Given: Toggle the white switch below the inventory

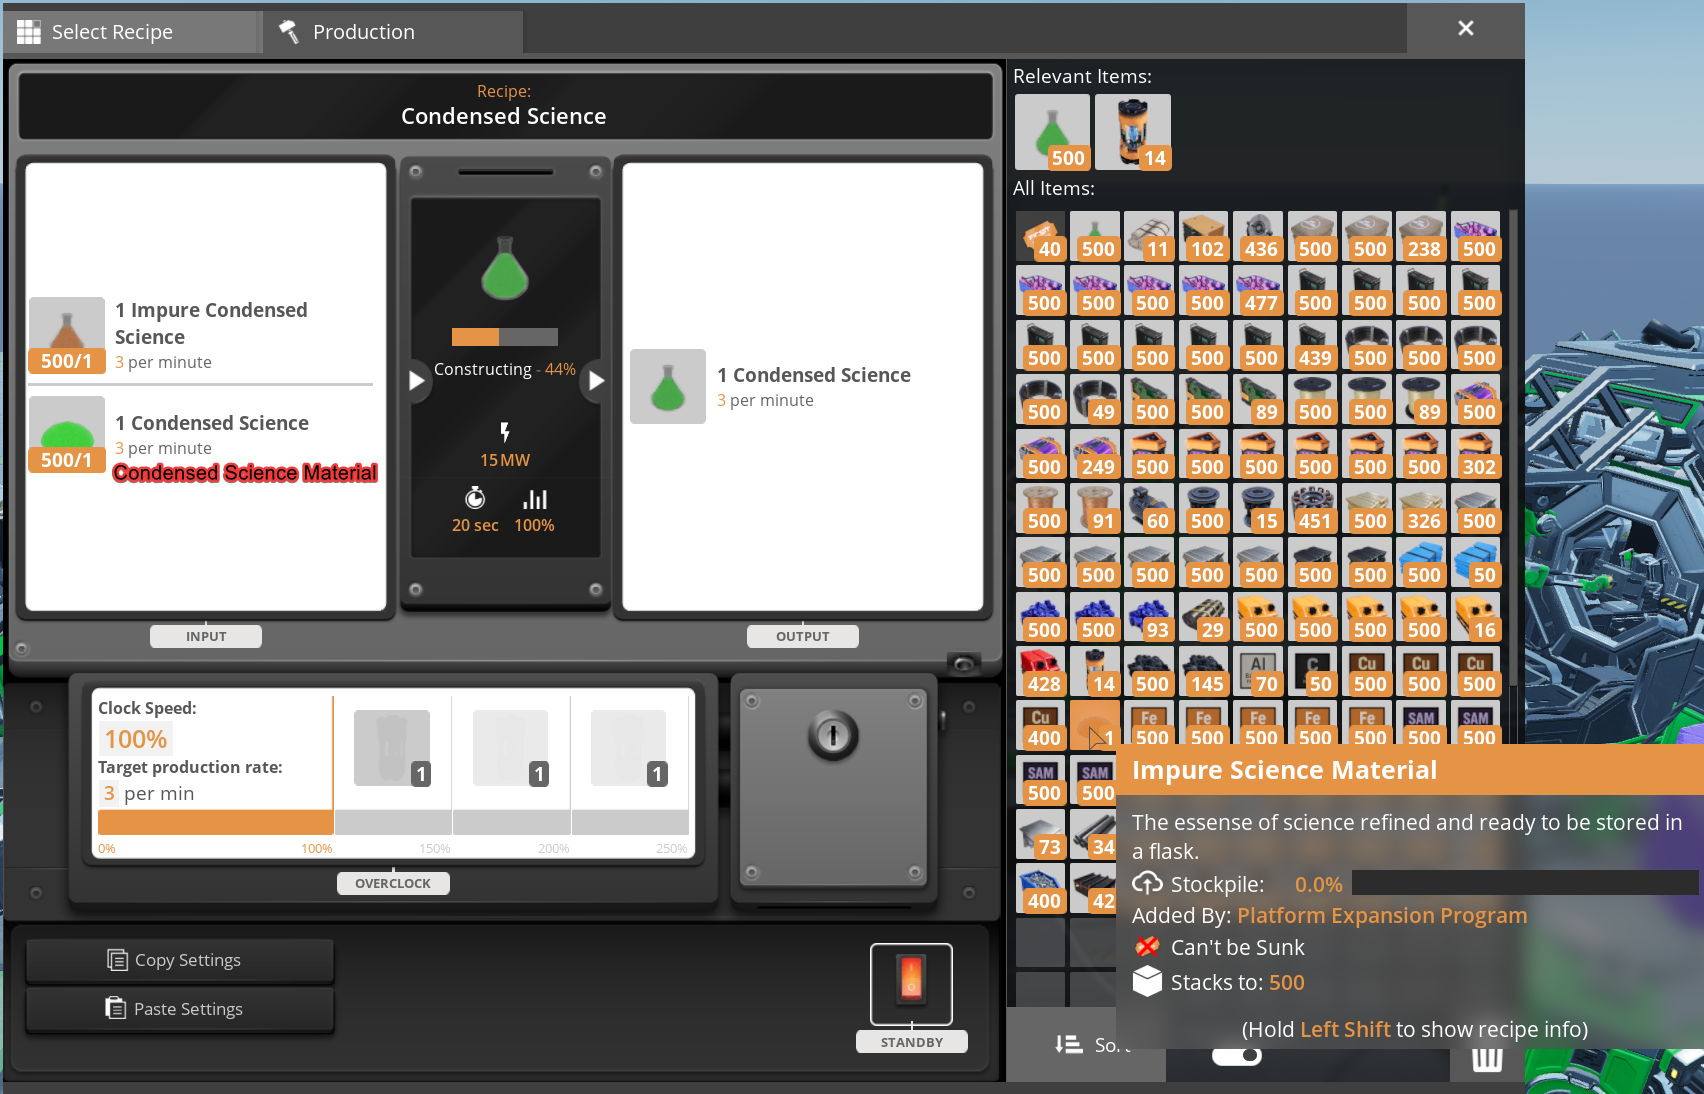Looking at the screenshot, I should [1237, 1056].
